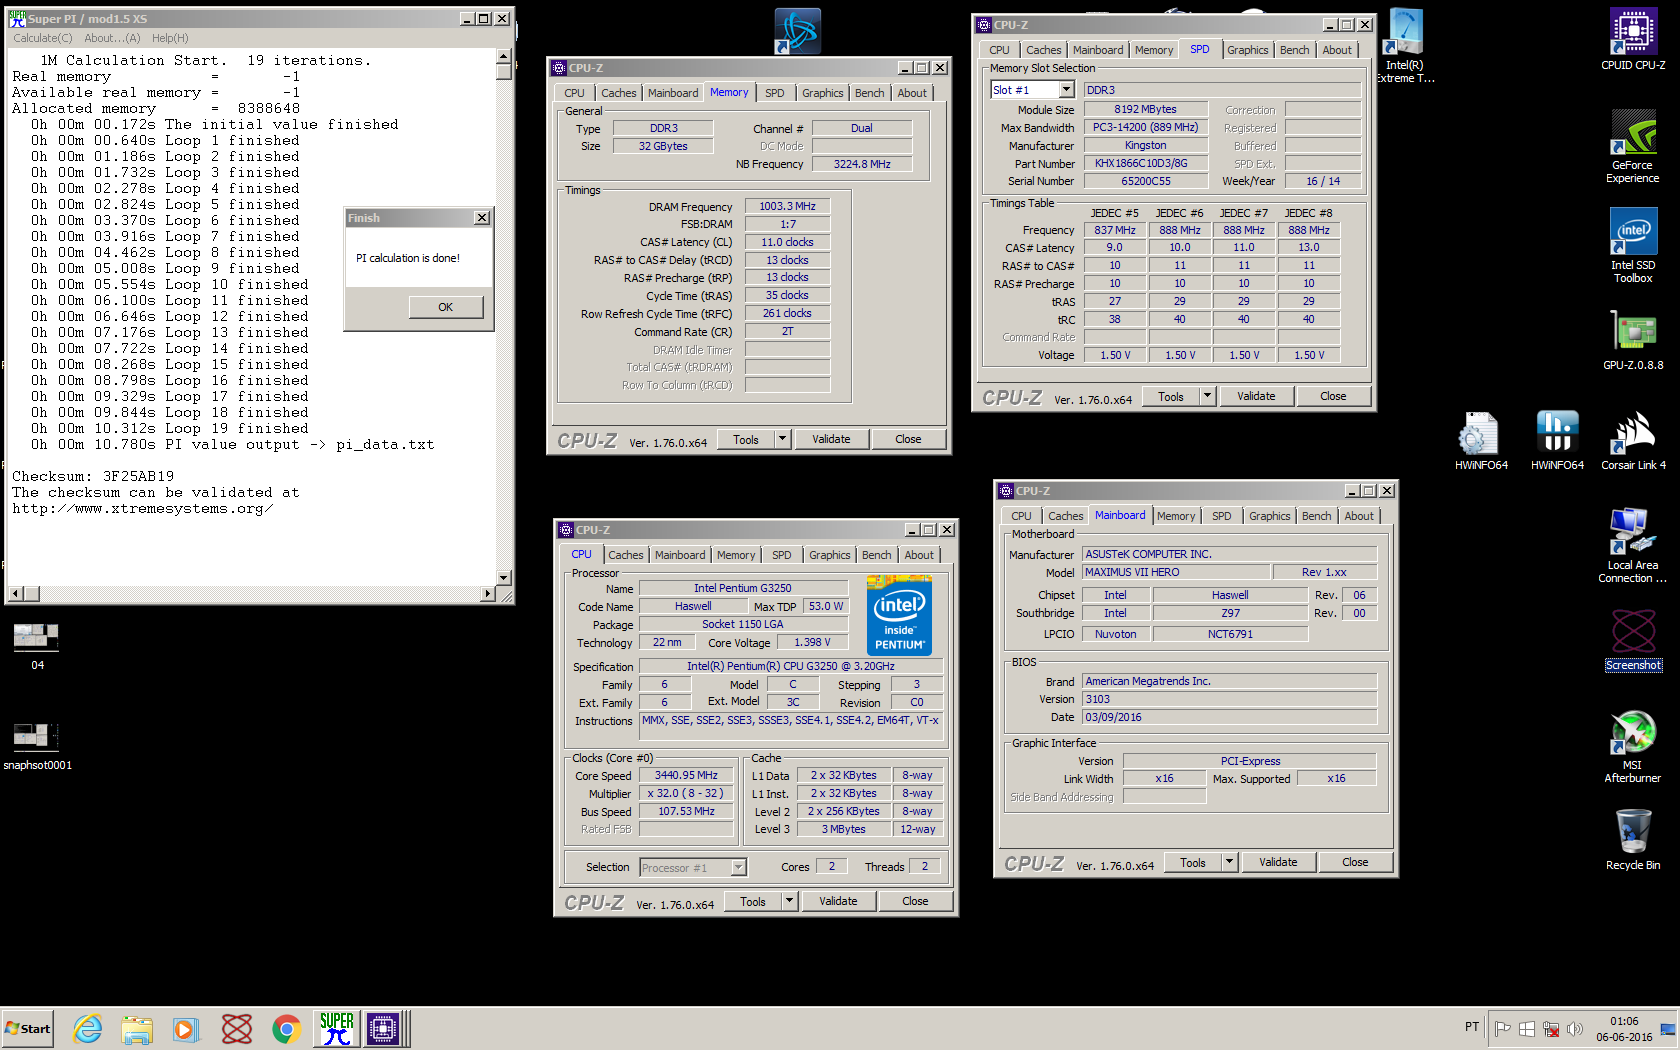
Task: Open Windows Explorer from taskbar
Action: (137, 1029)
